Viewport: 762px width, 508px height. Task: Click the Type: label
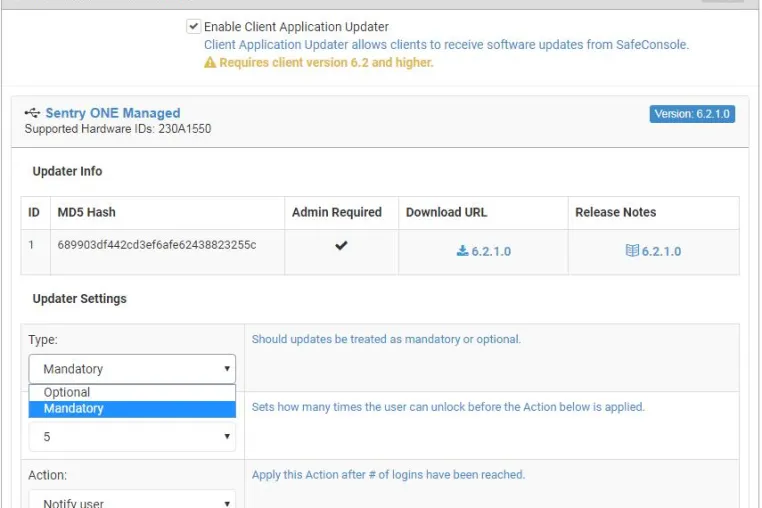(43, 339)
